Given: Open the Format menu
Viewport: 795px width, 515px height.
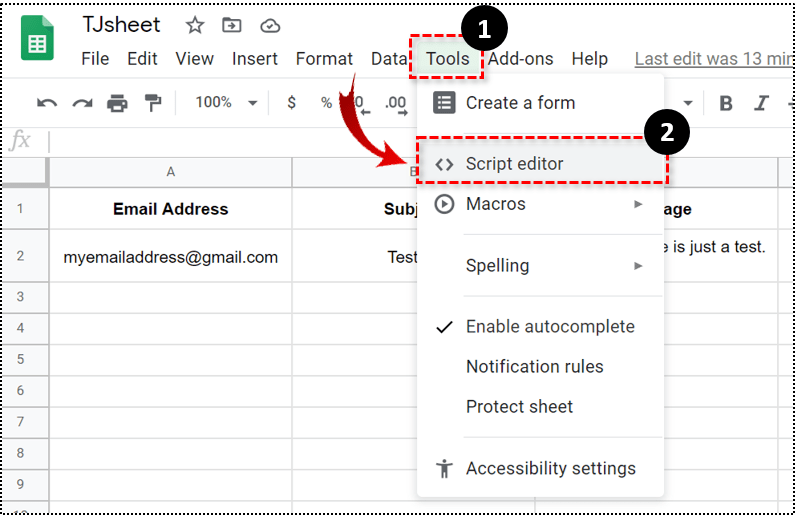Looking at the screenshot, I should click(324, 59).
